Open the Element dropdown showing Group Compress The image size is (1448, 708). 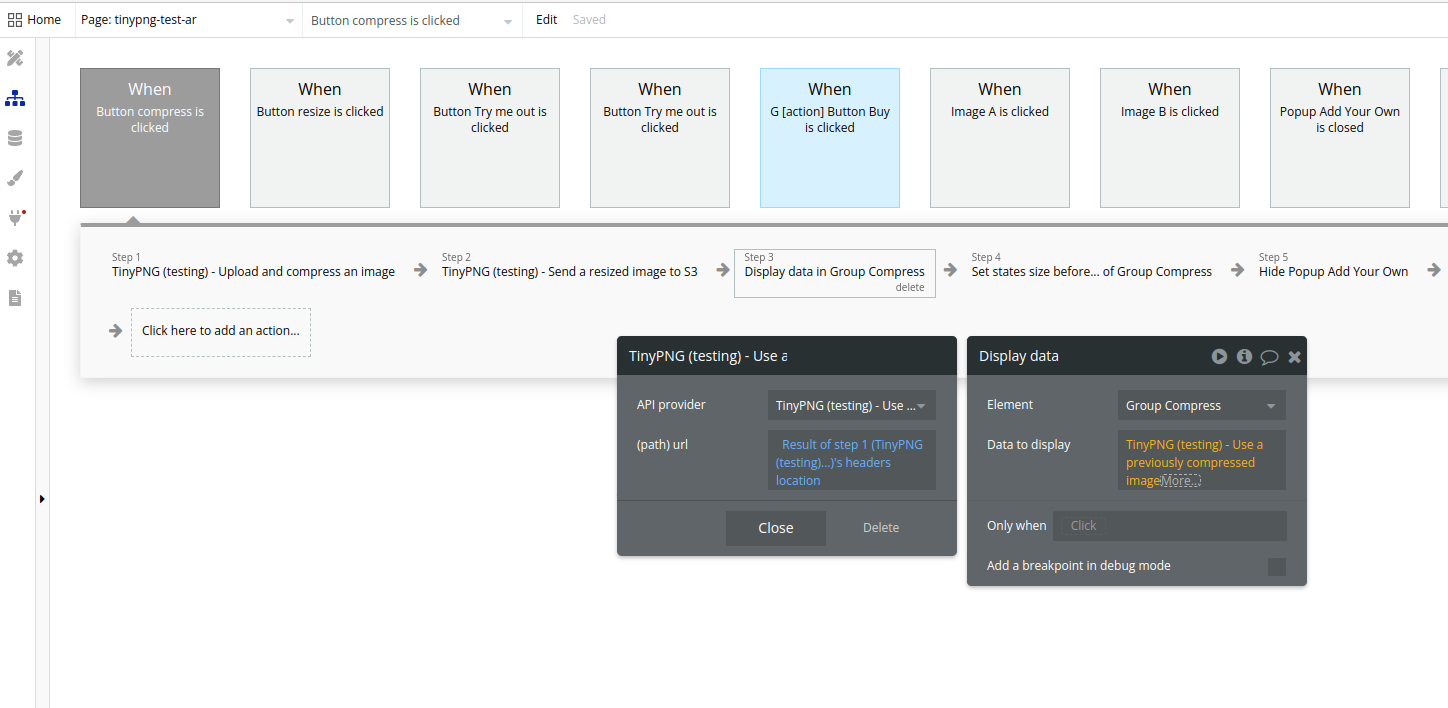pyautogui.click(x=1202, y=405)
